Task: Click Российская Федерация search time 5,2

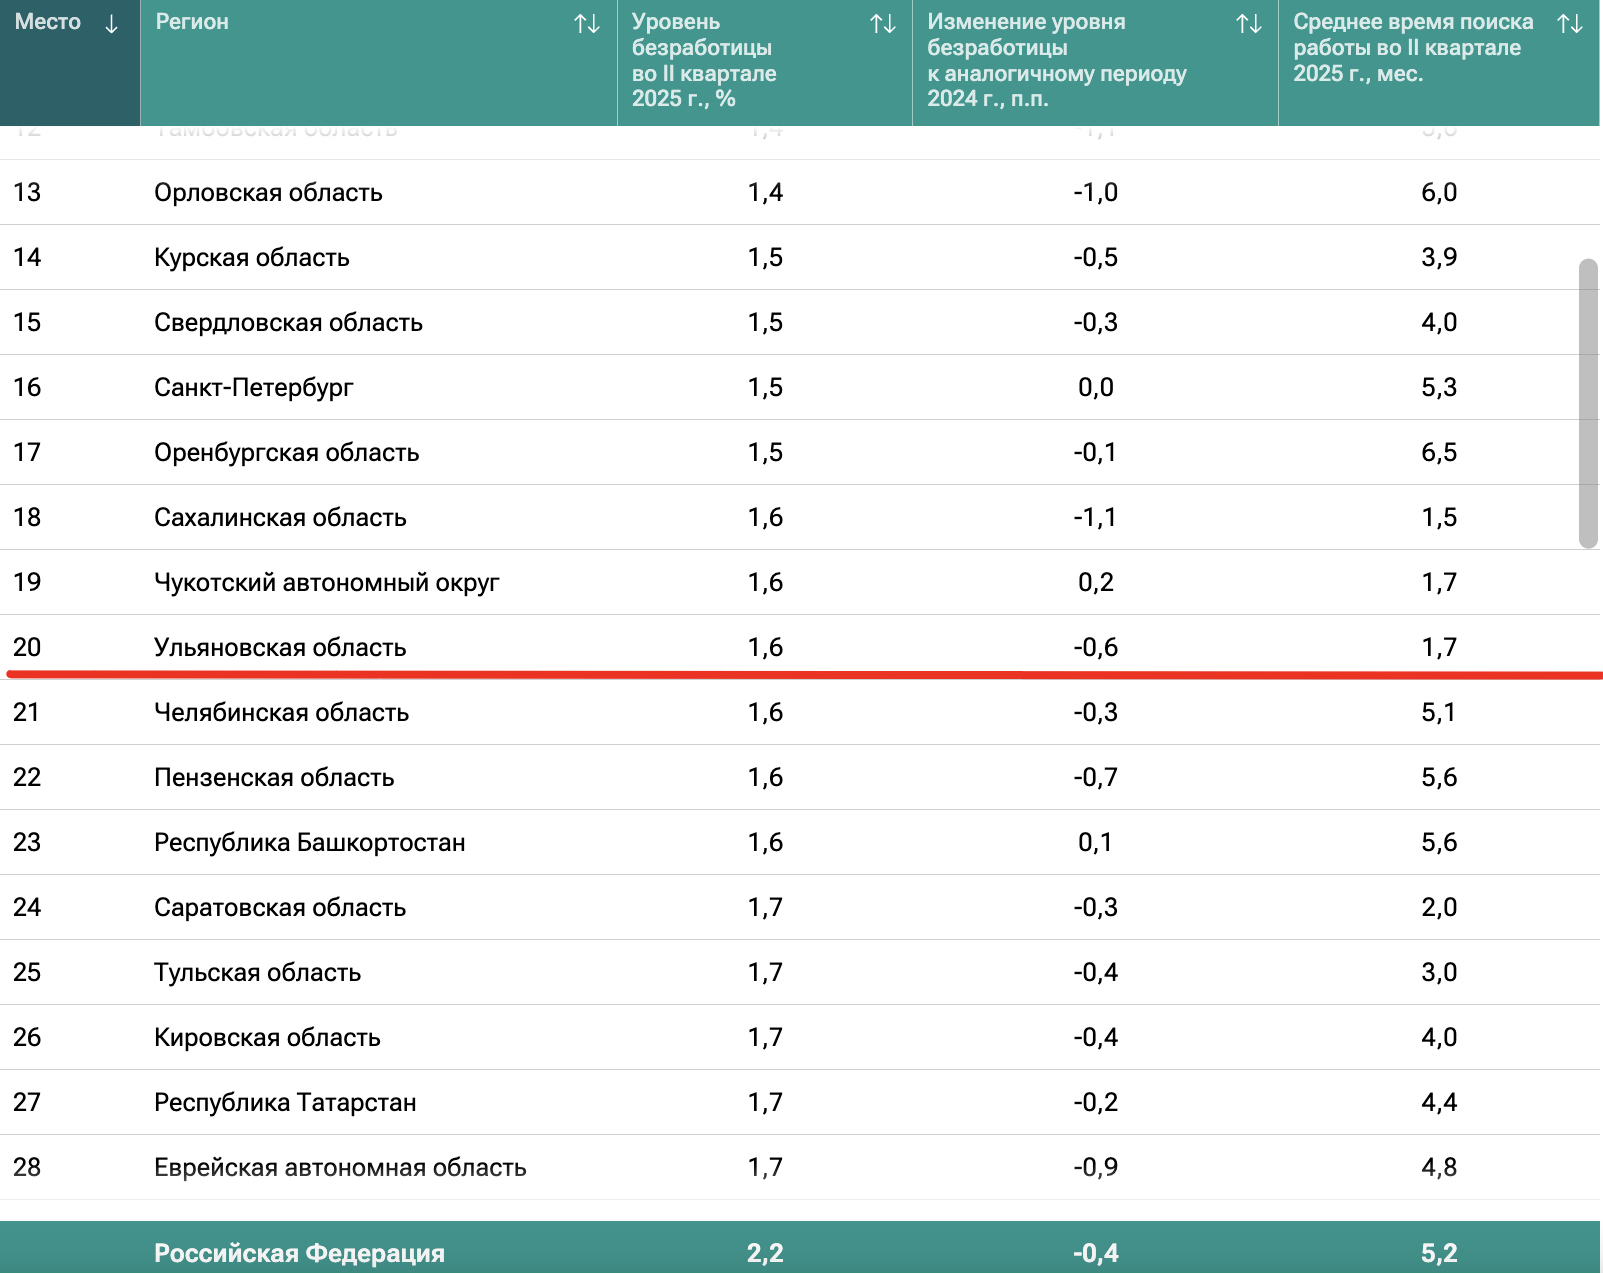Action: 1439,1254
